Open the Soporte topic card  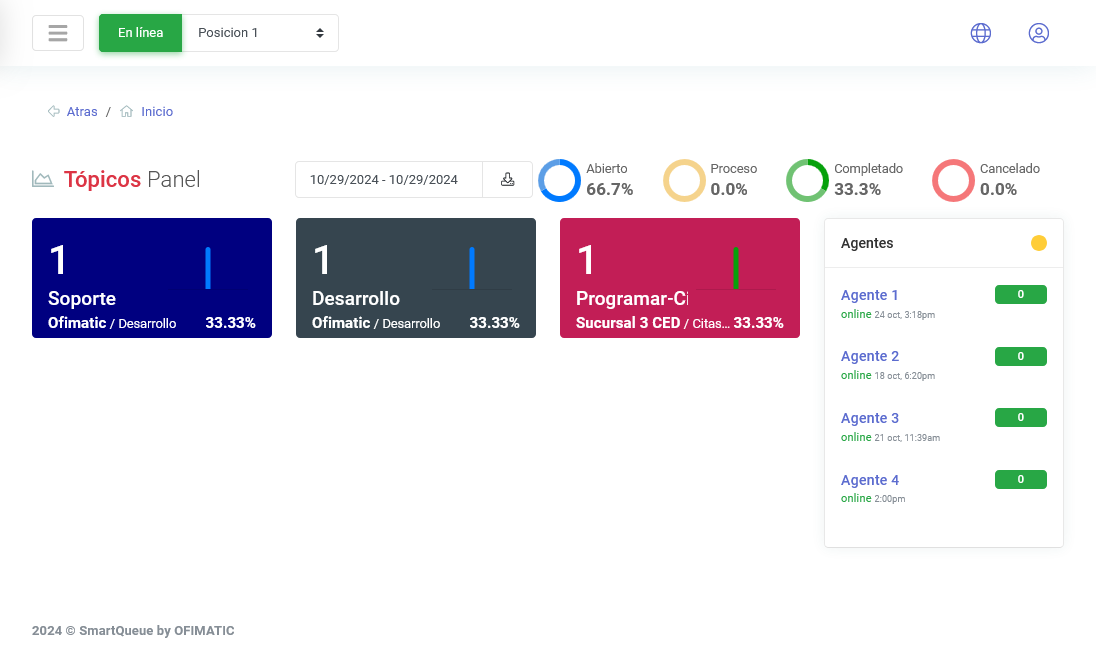152,278
